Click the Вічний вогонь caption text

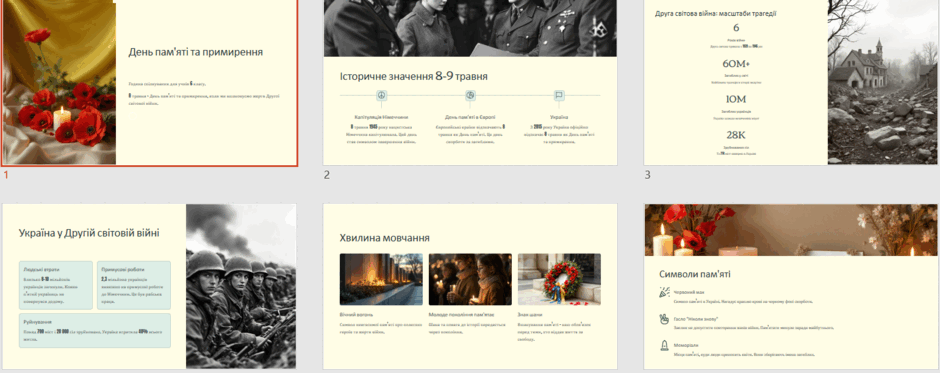click(x=356, y=314)
